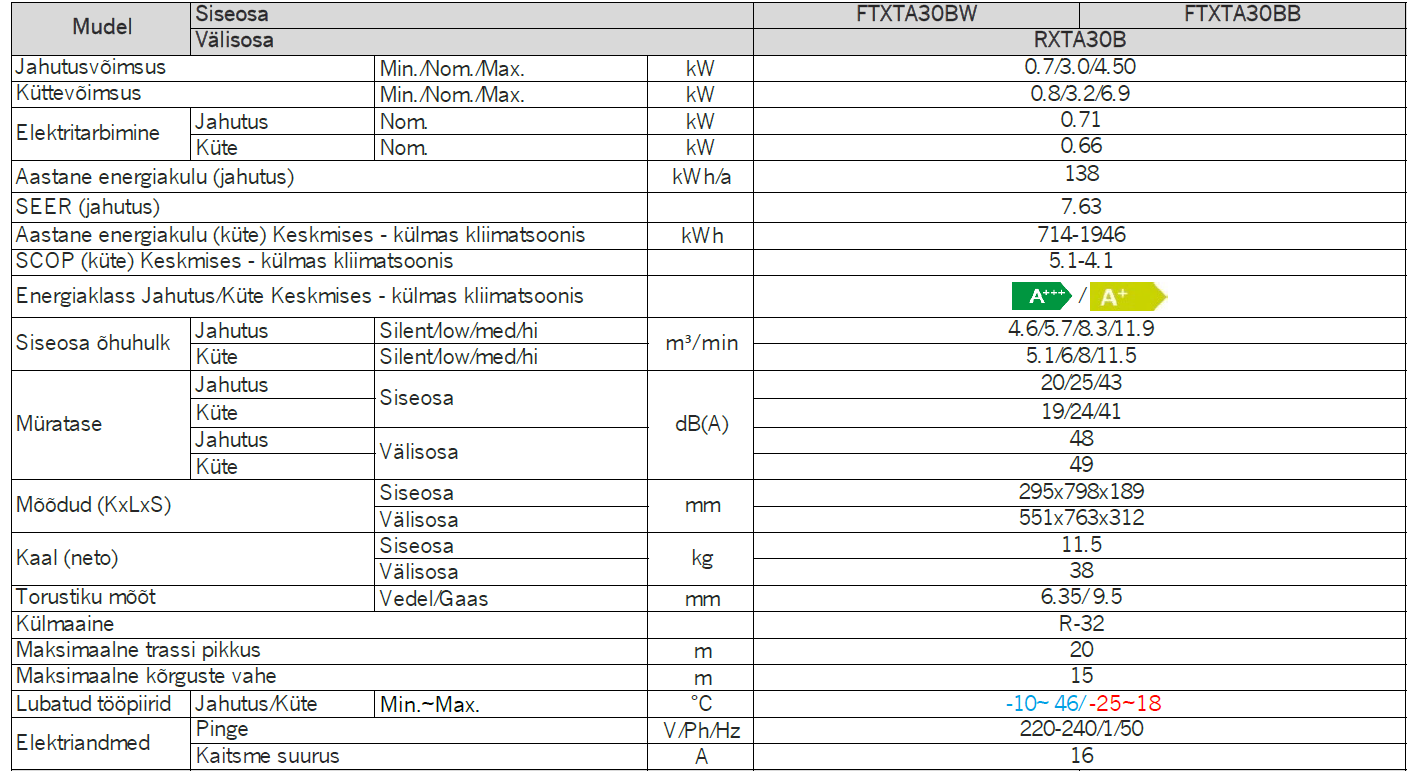Image resolution: width=1425 pixels, height=777 pixels.
Task: Select the 38 outdoor weight value
Action: click(x=1081, y=571)
